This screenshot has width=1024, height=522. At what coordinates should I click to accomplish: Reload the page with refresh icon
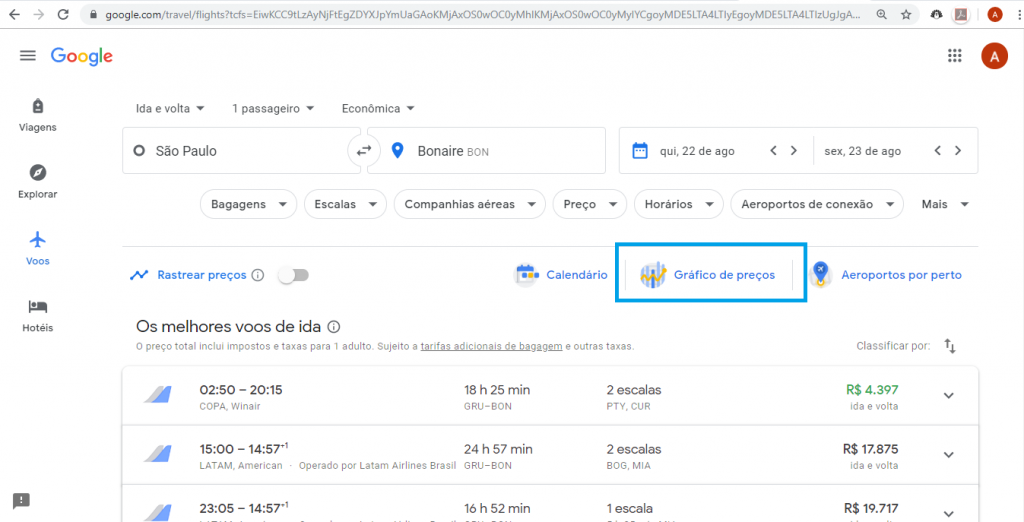click(x=63, y=14)
